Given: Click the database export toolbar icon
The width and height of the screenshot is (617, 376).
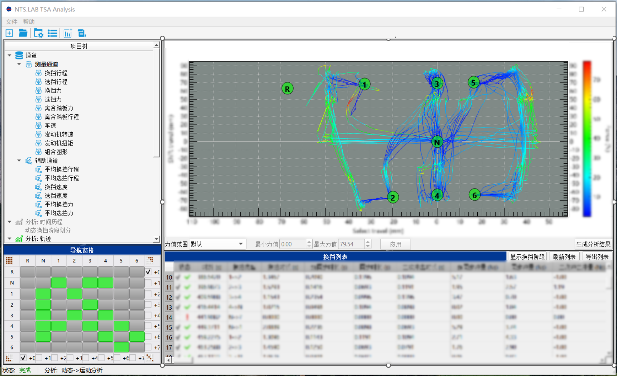Looking at the screenshot, I should pyautogui.click(x=81, y=33).
